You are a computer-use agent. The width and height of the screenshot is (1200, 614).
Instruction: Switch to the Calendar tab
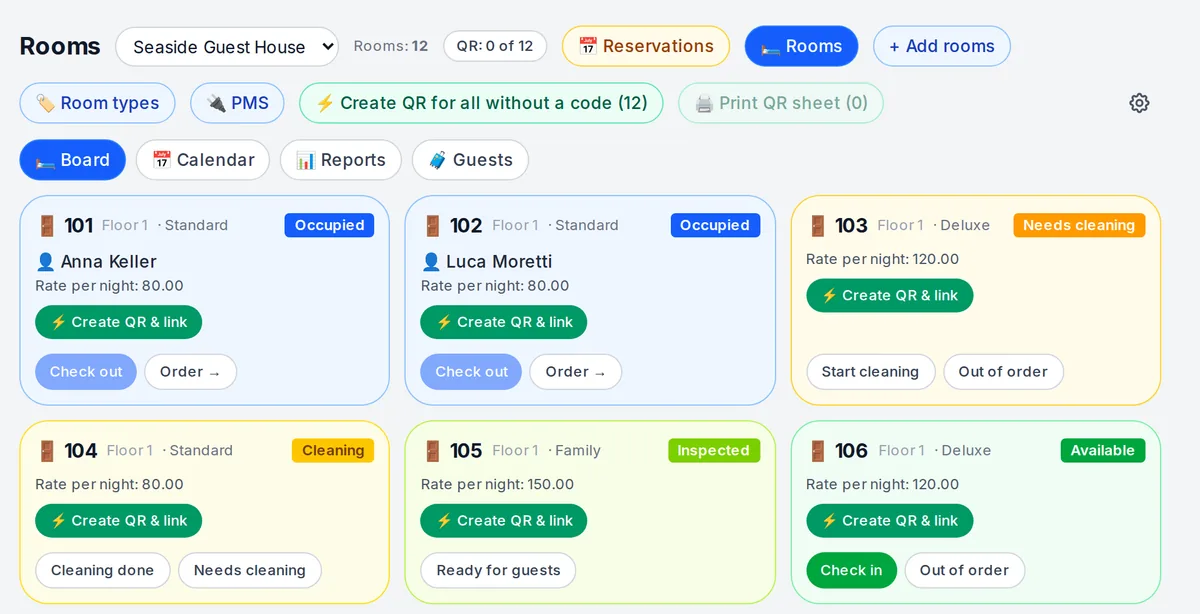pyautogui.click(x=203, y=160)
